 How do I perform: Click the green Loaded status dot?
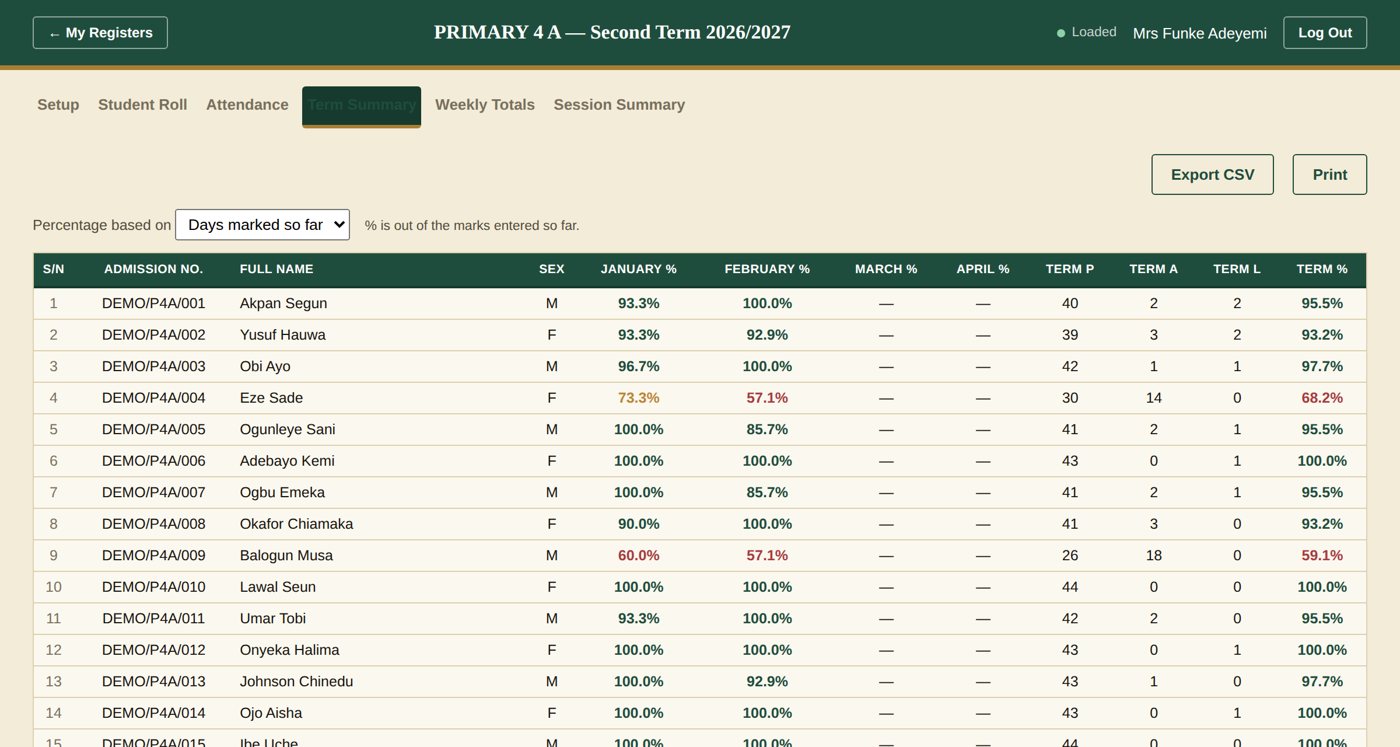tap(1061, 33)
